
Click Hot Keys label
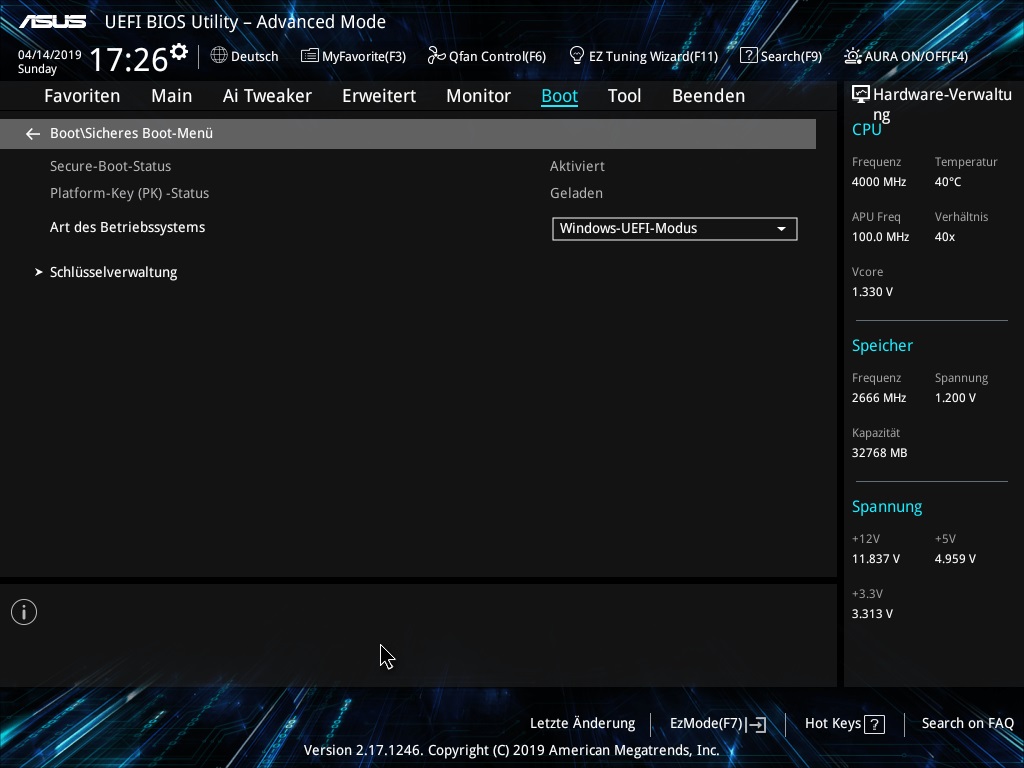(833, 724)
